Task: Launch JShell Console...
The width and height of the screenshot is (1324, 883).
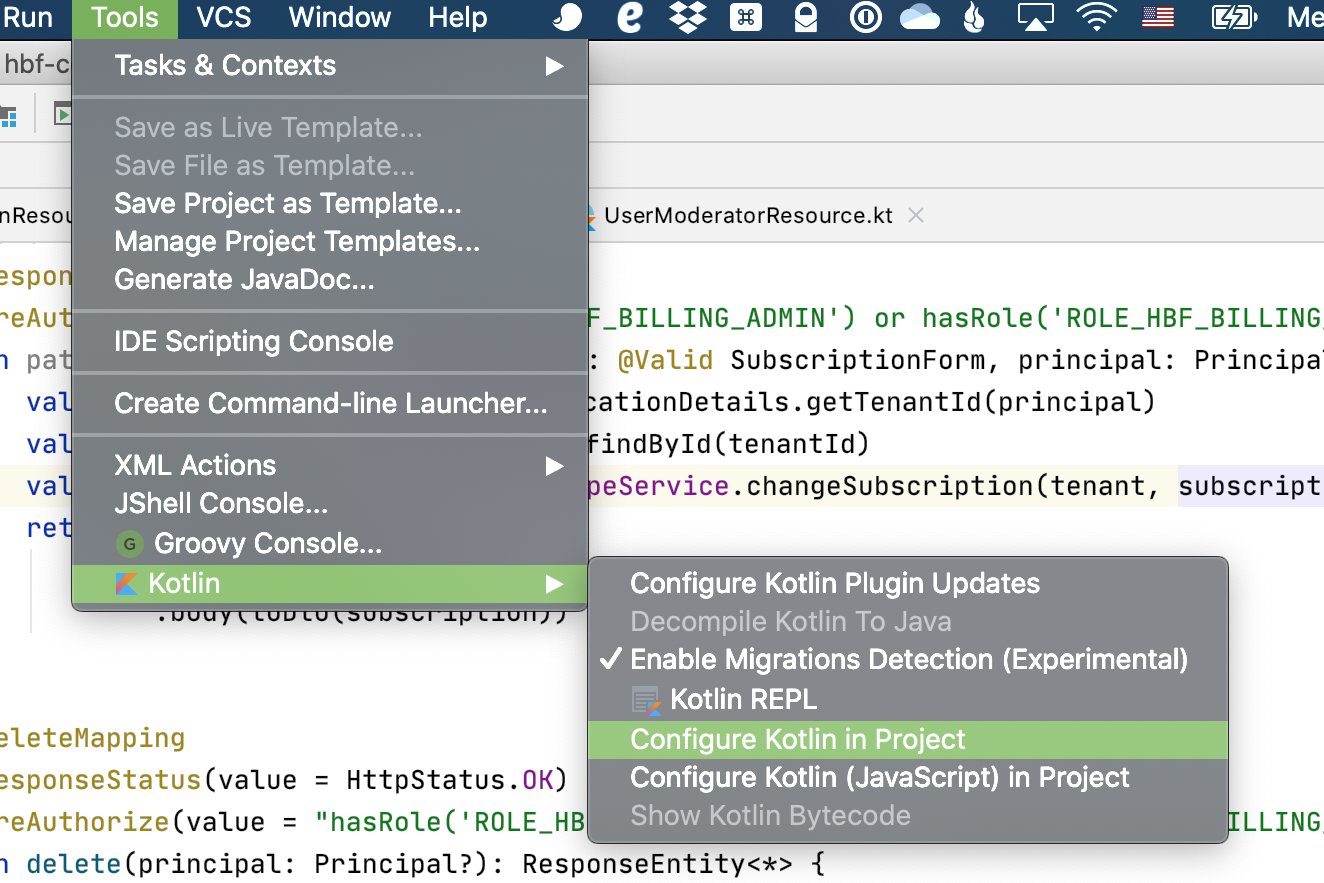Action: point(330,504)
